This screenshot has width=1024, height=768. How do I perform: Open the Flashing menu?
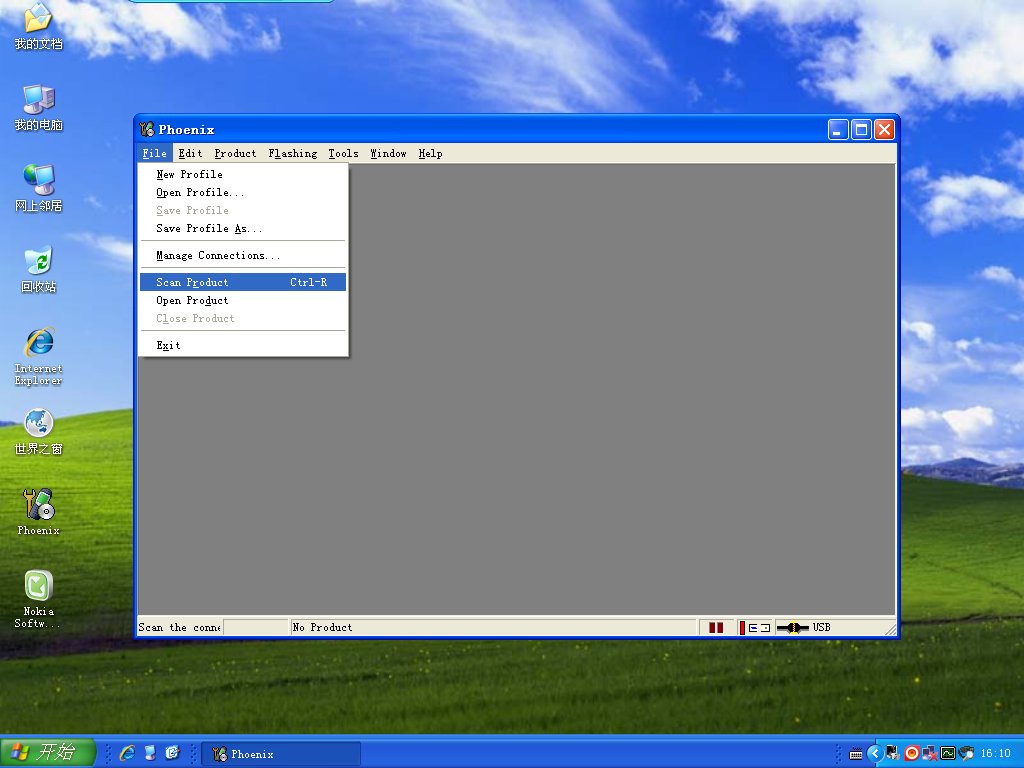click(x=293, y=153)
